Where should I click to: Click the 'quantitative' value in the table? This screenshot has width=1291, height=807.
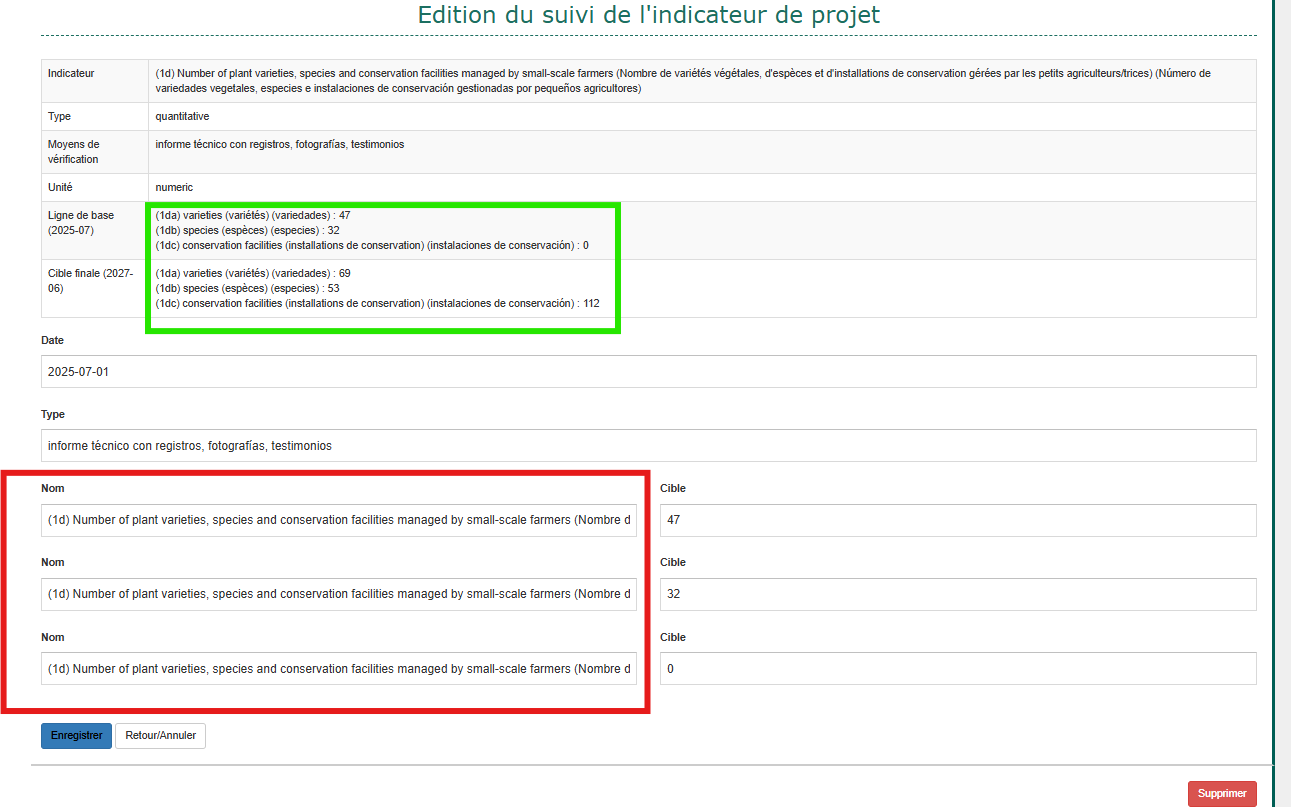pos(182,117)
